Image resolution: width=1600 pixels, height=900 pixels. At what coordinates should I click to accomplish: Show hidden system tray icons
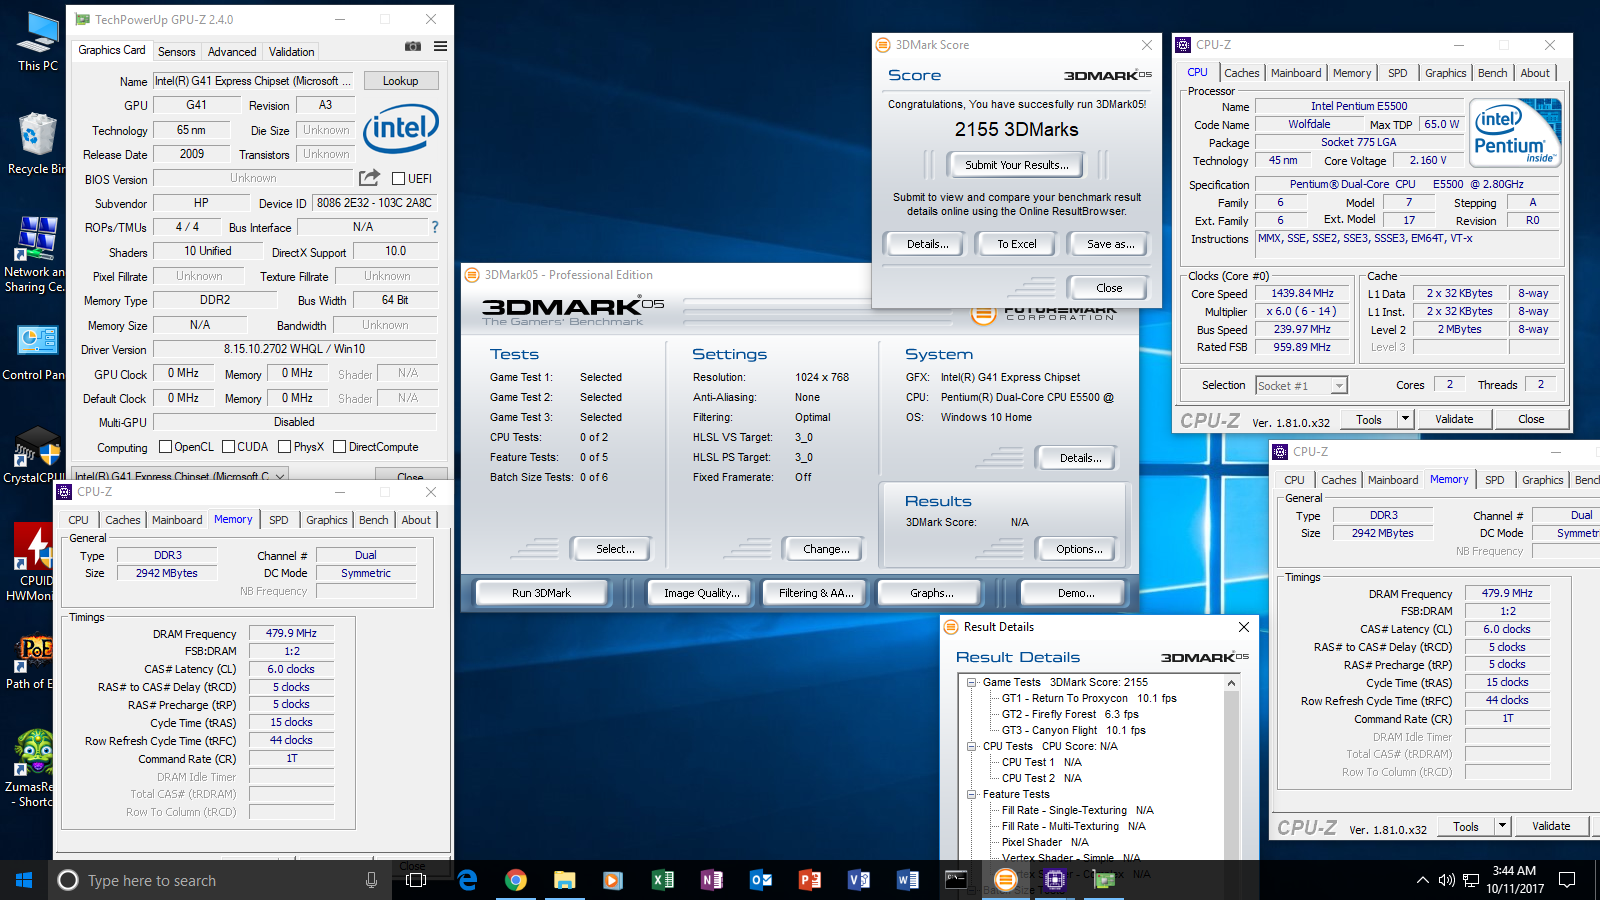(x=1422, y=880)
